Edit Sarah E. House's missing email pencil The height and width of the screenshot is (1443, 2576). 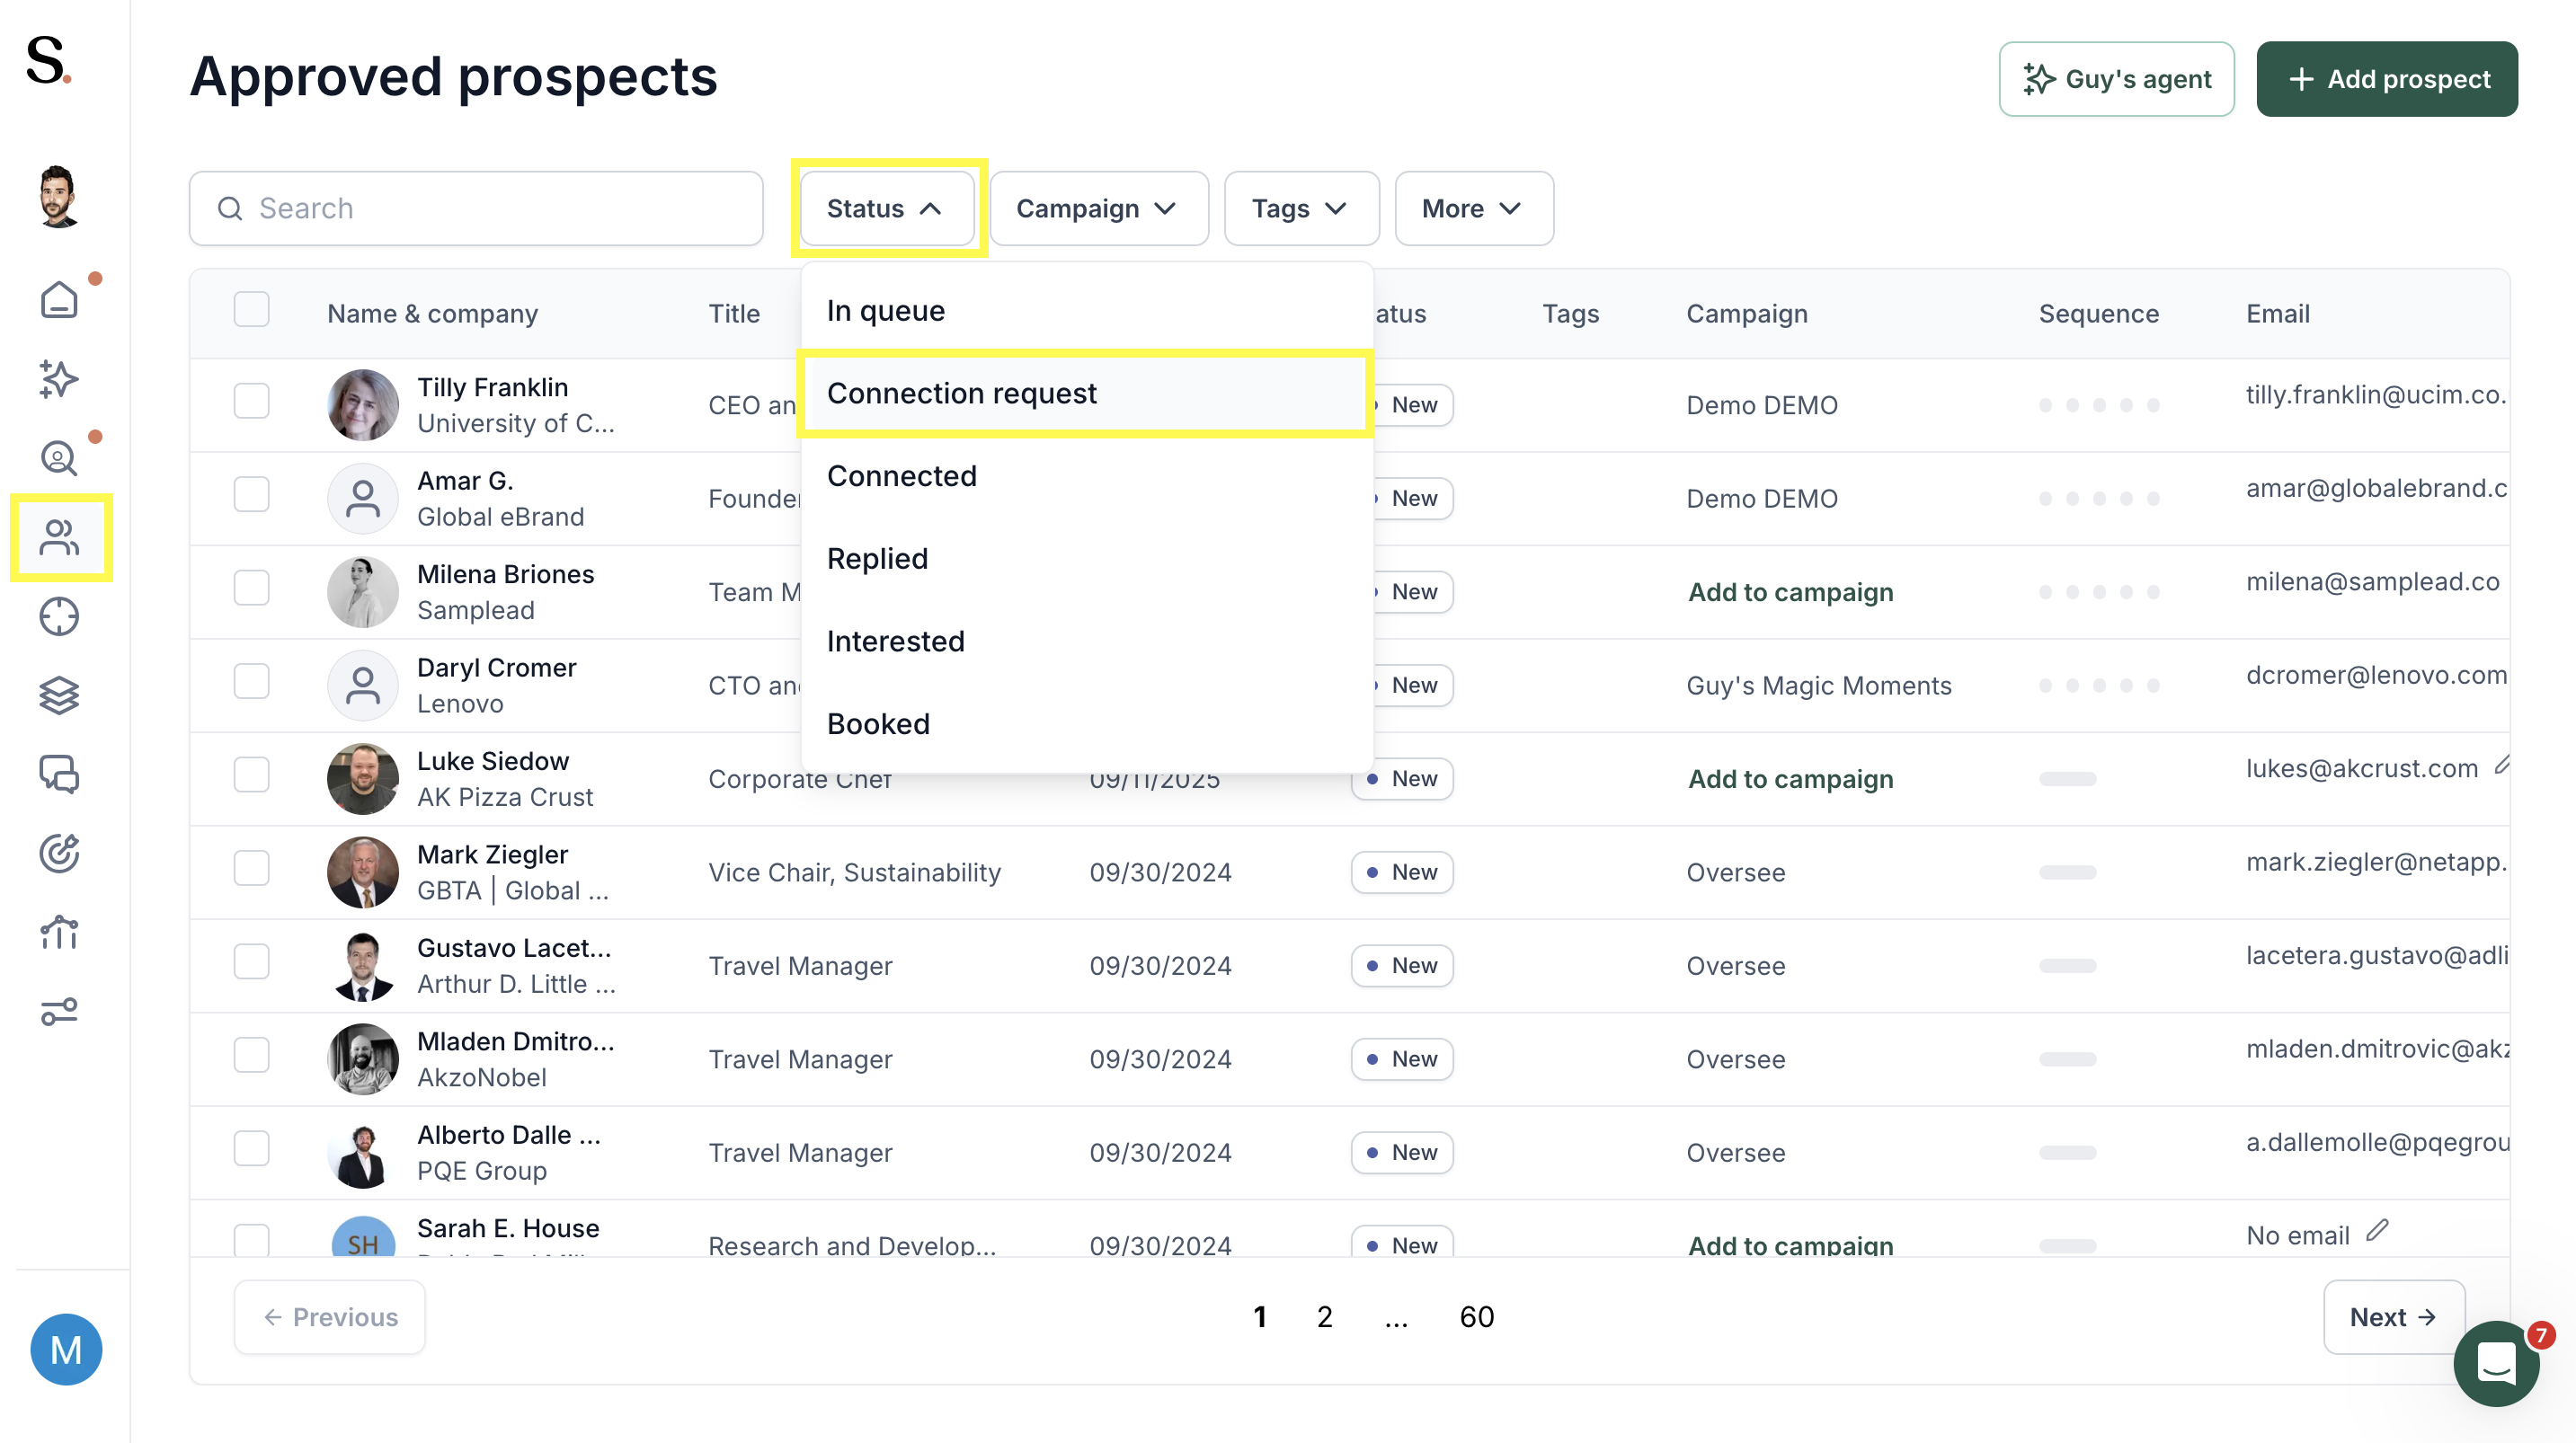(2377, 1231)
